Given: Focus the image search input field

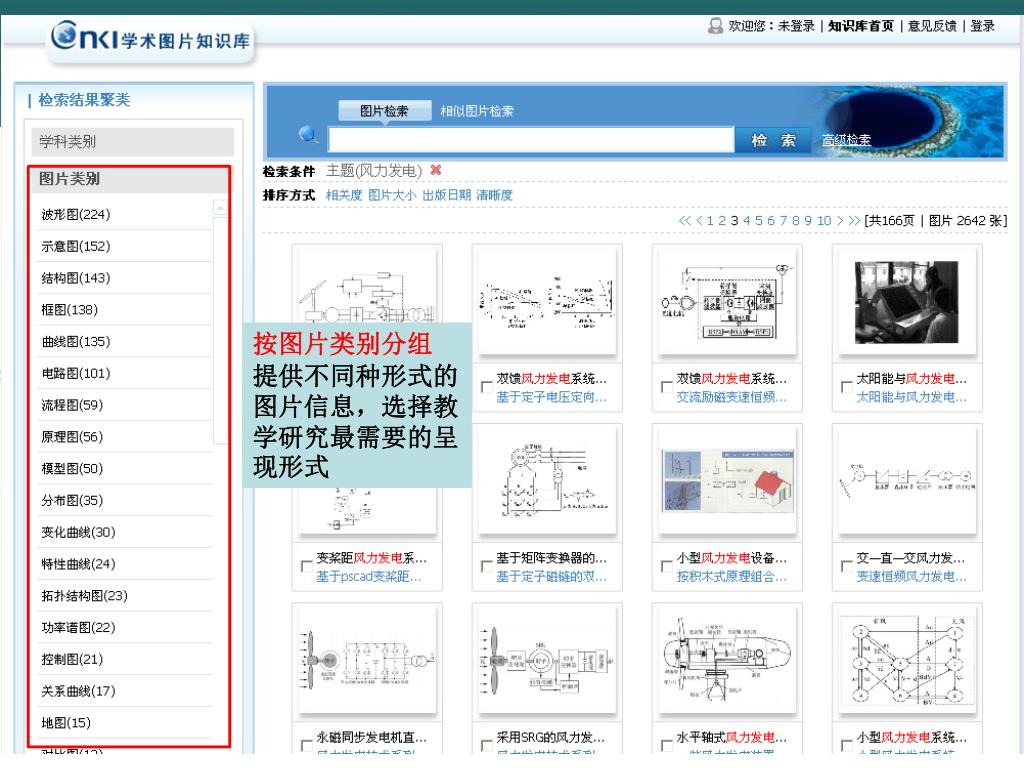Looking at the screenshot, I should (532, 140).
